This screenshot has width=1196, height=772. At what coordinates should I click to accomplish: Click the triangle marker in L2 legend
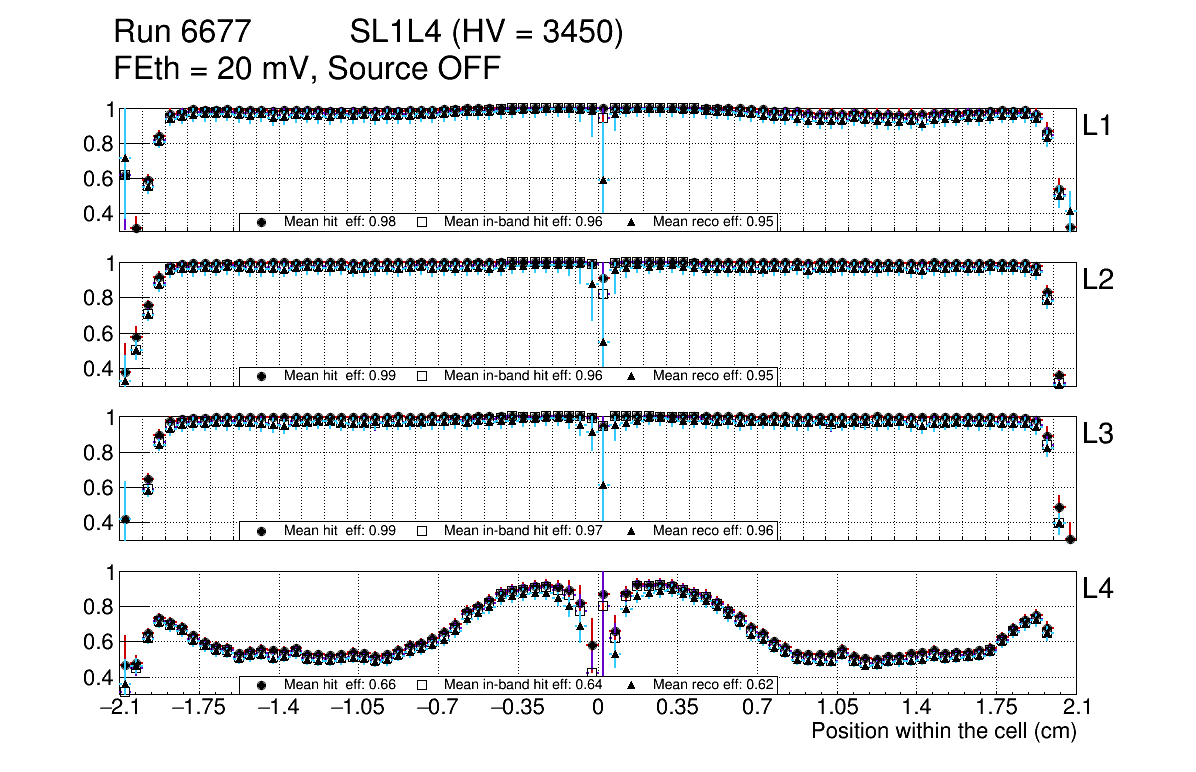[632, 376]
